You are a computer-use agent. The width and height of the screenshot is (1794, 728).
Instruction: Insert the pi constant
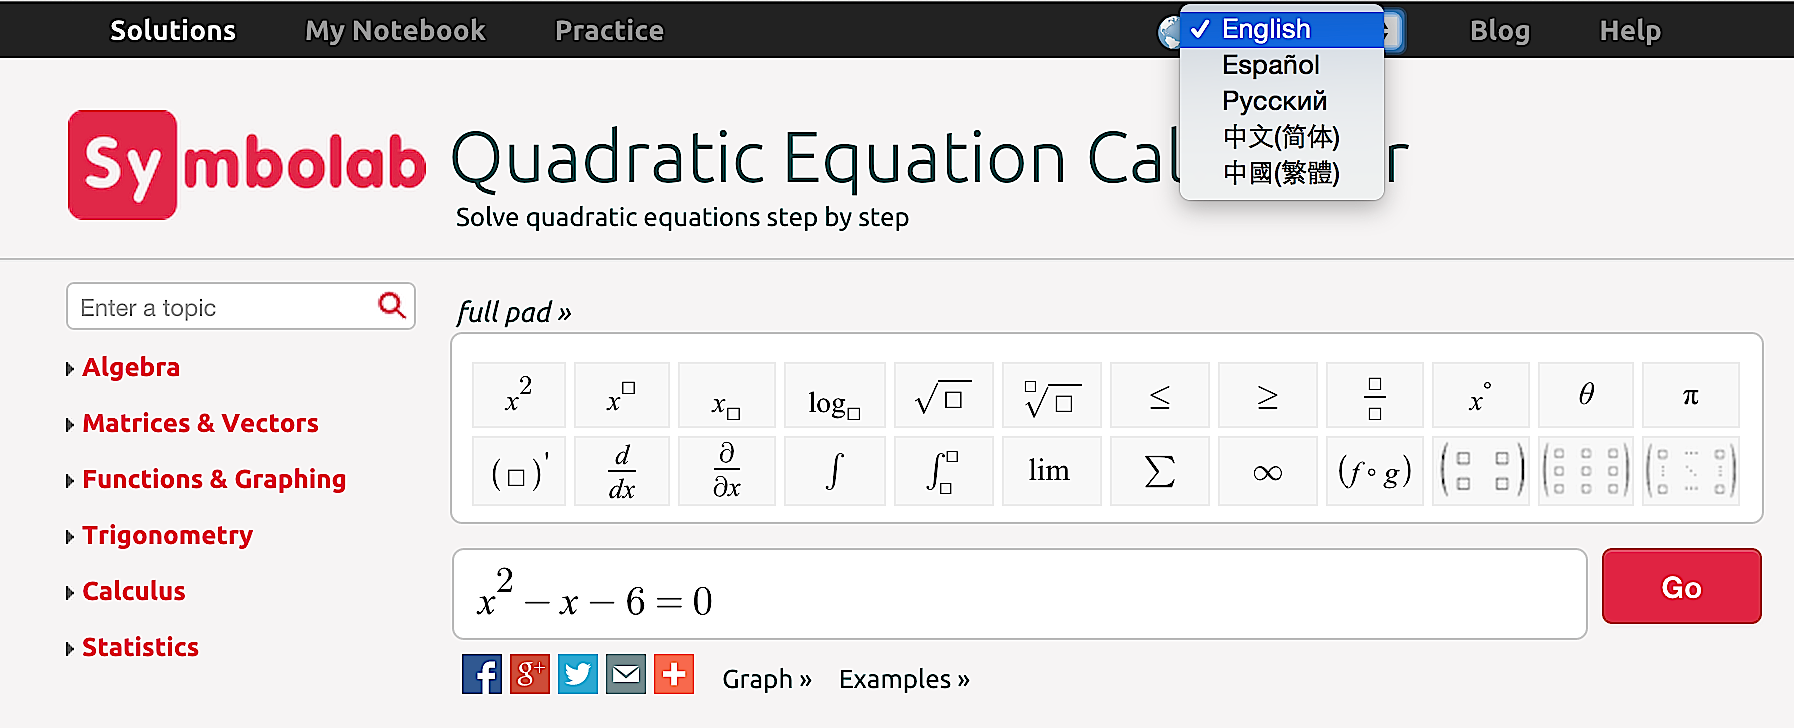(1690, 396)
